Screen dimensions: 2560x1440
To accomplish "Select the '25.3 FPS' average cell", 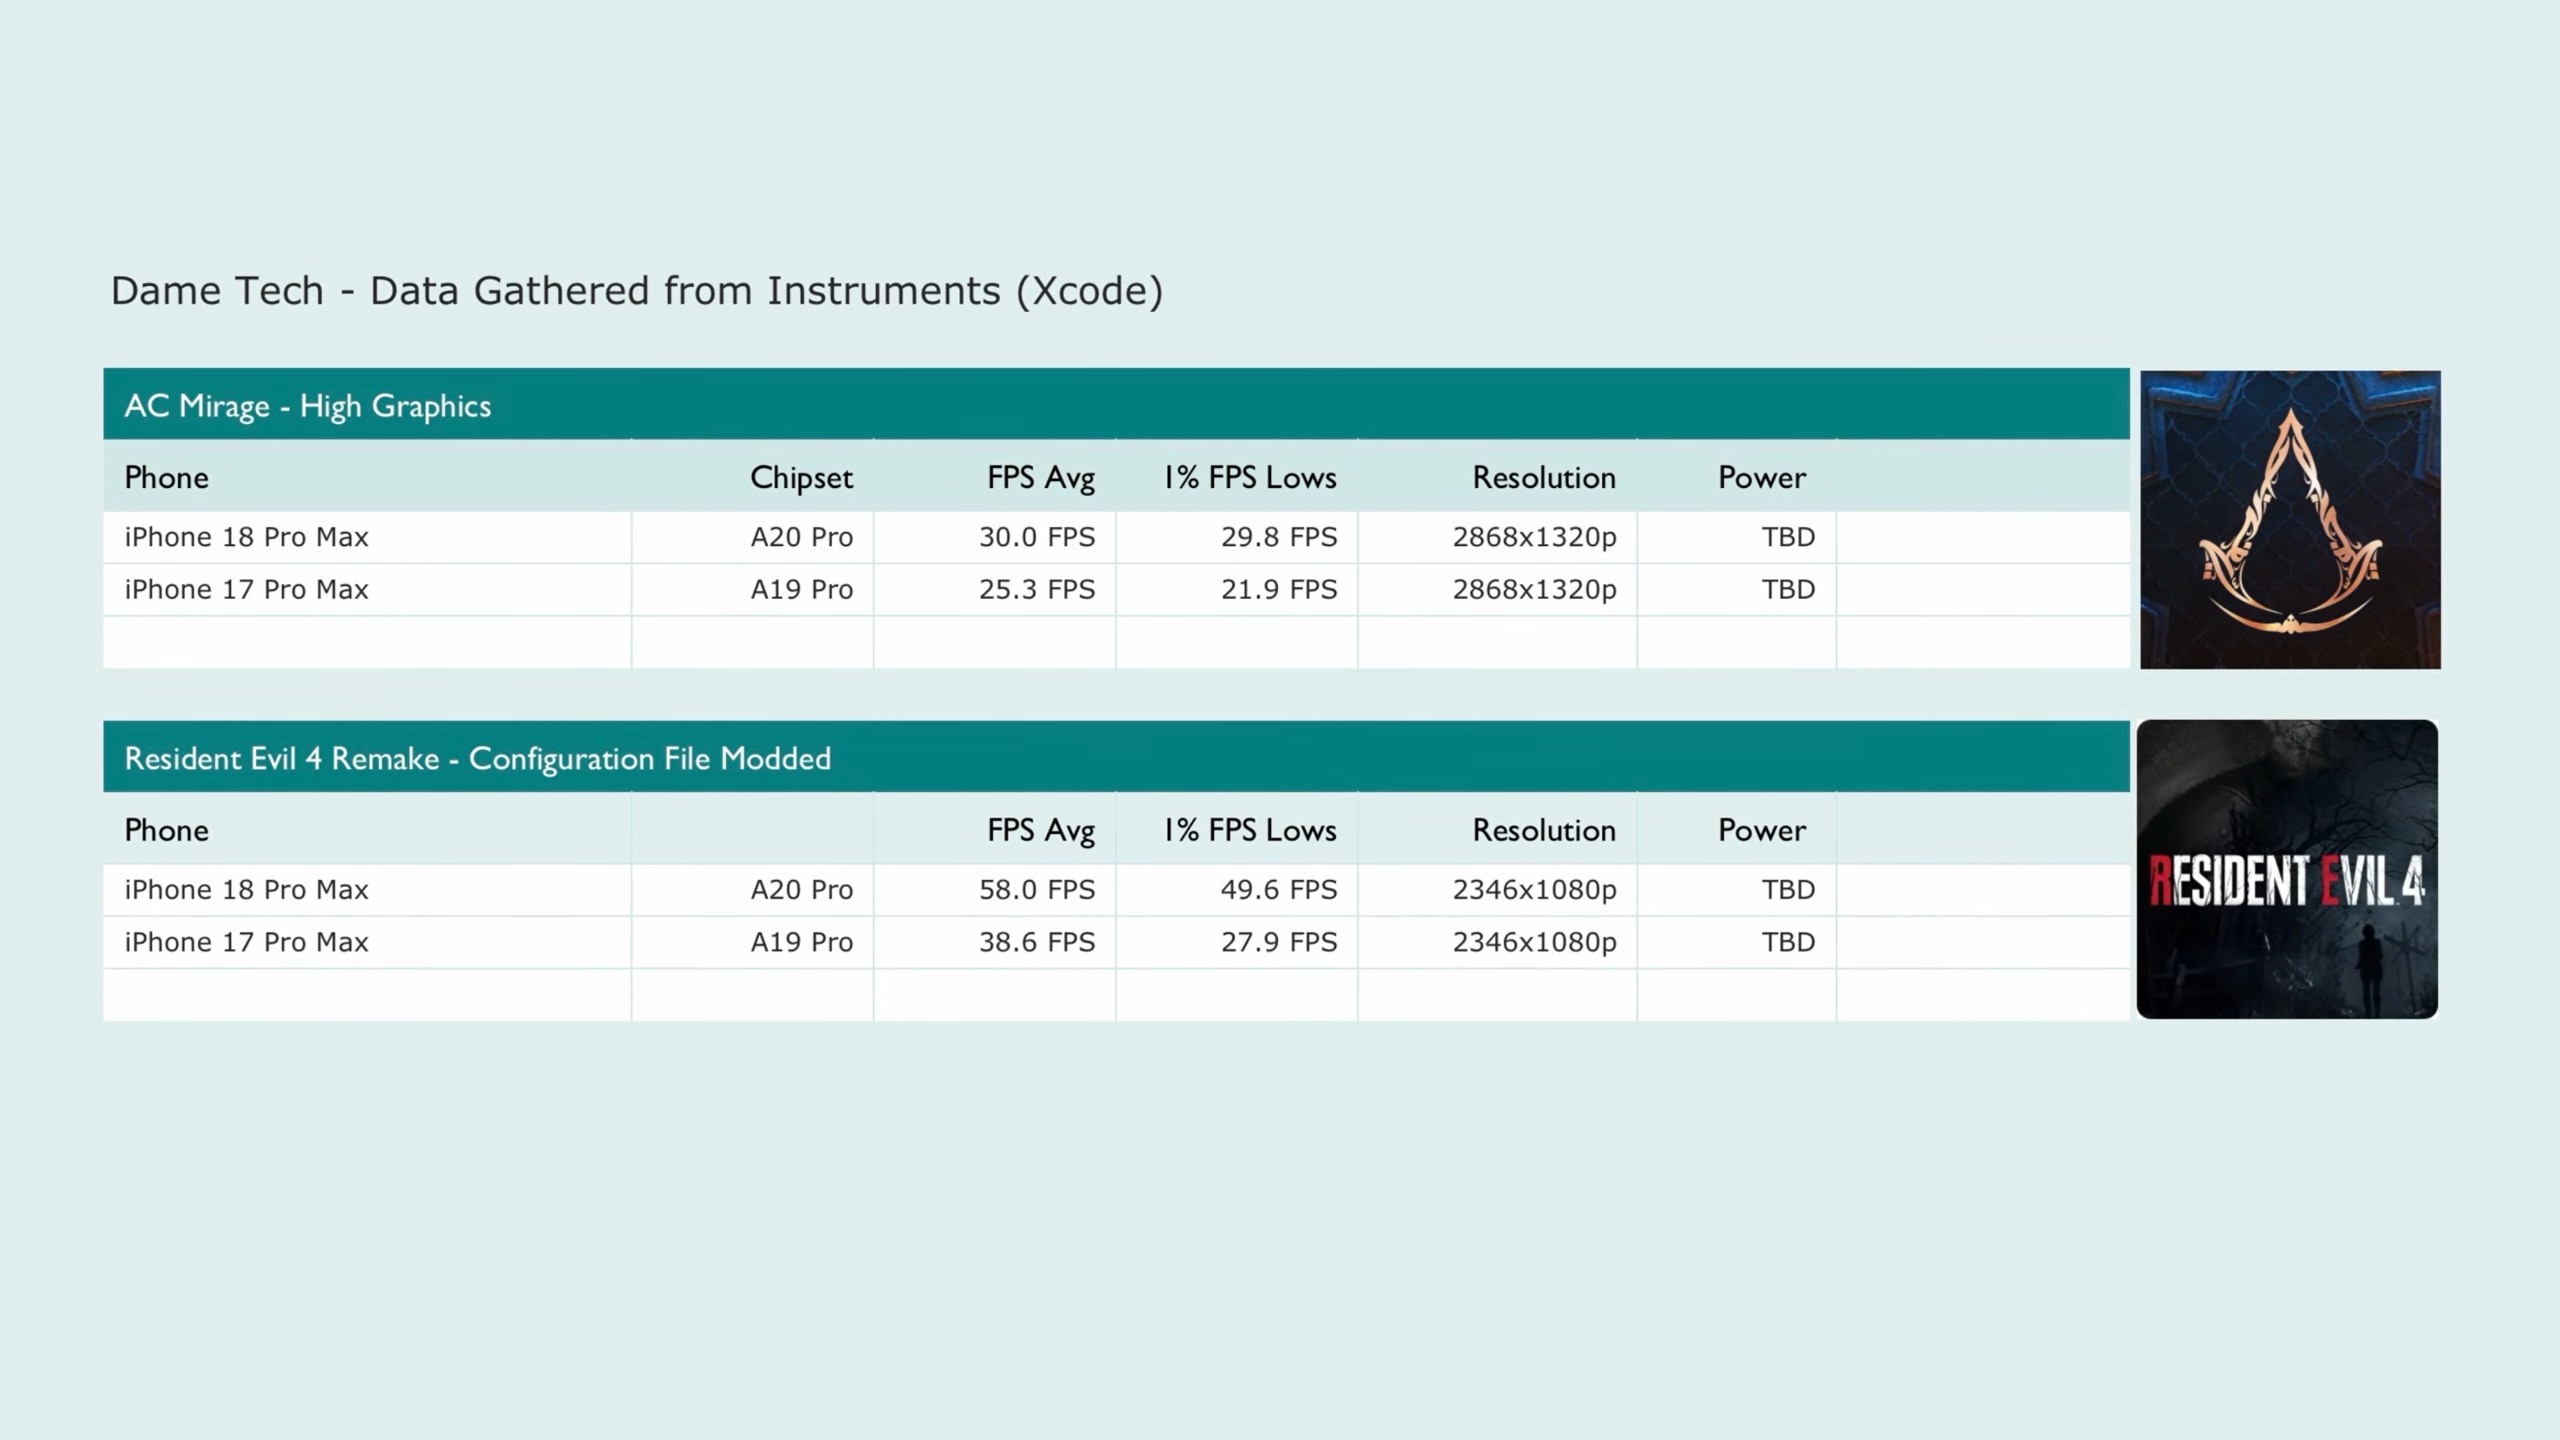I will pos(1036,589).
